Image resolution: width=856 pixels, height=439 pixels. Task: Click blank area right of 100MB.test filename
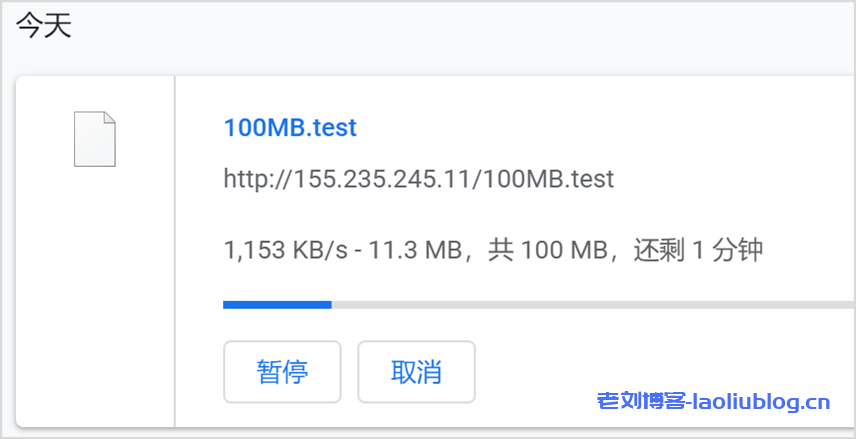pyautogui.click(x=600, y=128)
